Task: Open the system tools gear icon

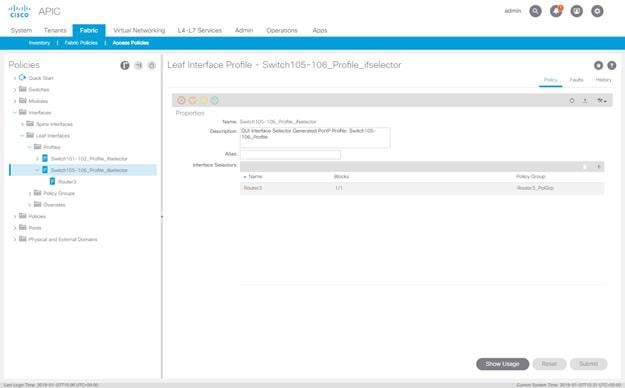Action: 597,11
